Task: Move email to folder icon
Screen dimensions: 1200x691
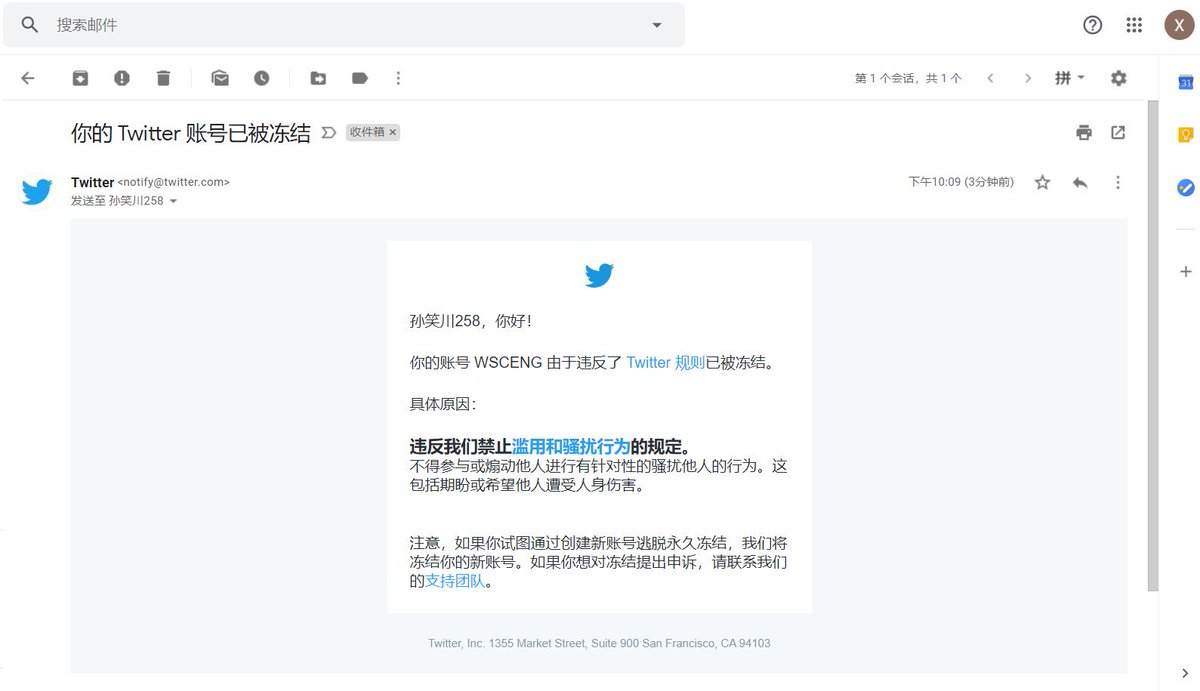Action: pyautogui.click(x=318, y=78)
